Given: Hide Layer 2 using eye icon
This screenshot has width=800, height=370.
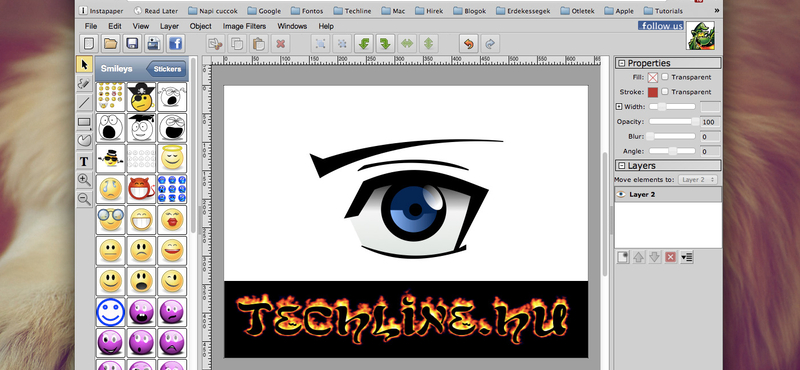Looking at the screenshot, I should coord(621,194).
